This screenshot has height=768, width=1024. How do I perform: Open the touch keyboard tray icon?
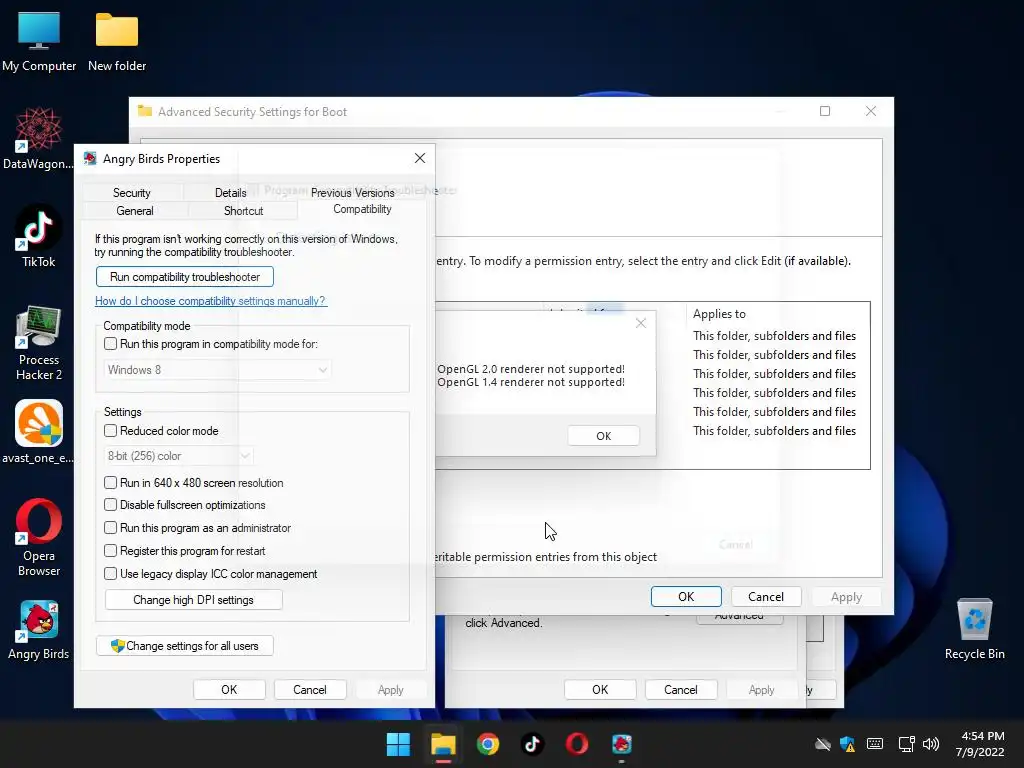pos(875,744)
